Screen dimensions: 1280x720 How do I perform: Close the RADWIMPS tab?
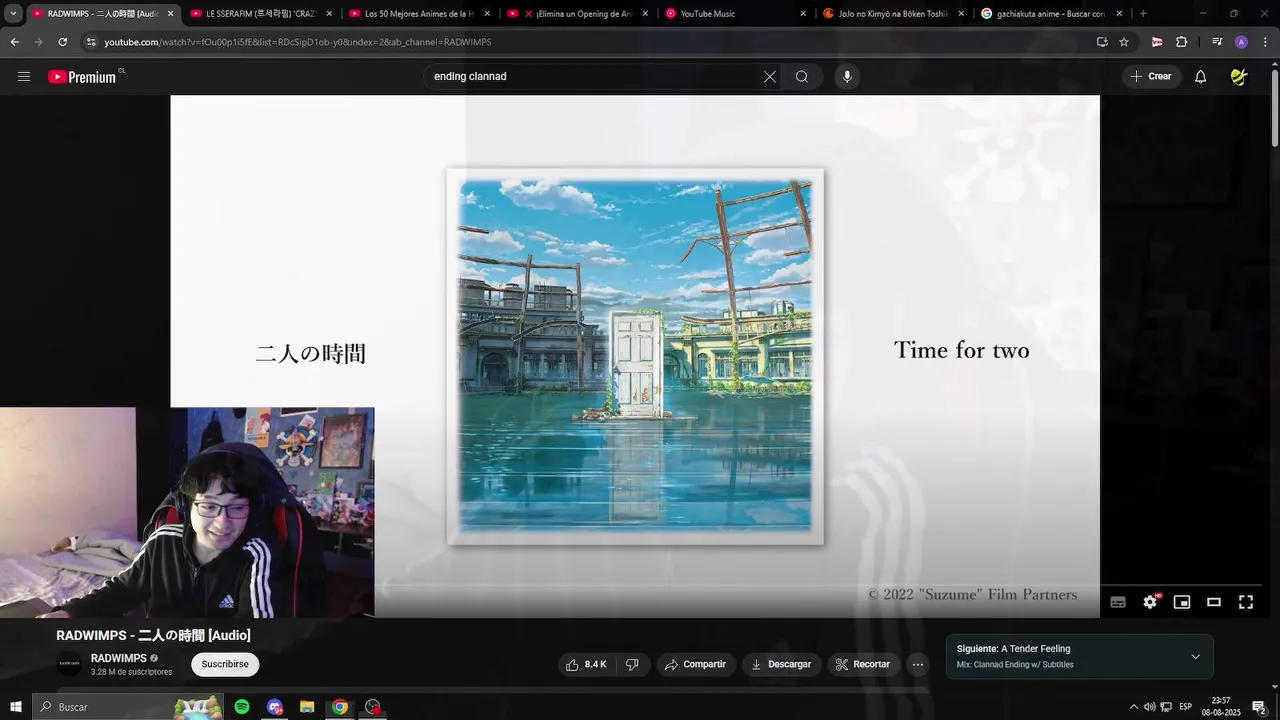[x=171, y=14]
